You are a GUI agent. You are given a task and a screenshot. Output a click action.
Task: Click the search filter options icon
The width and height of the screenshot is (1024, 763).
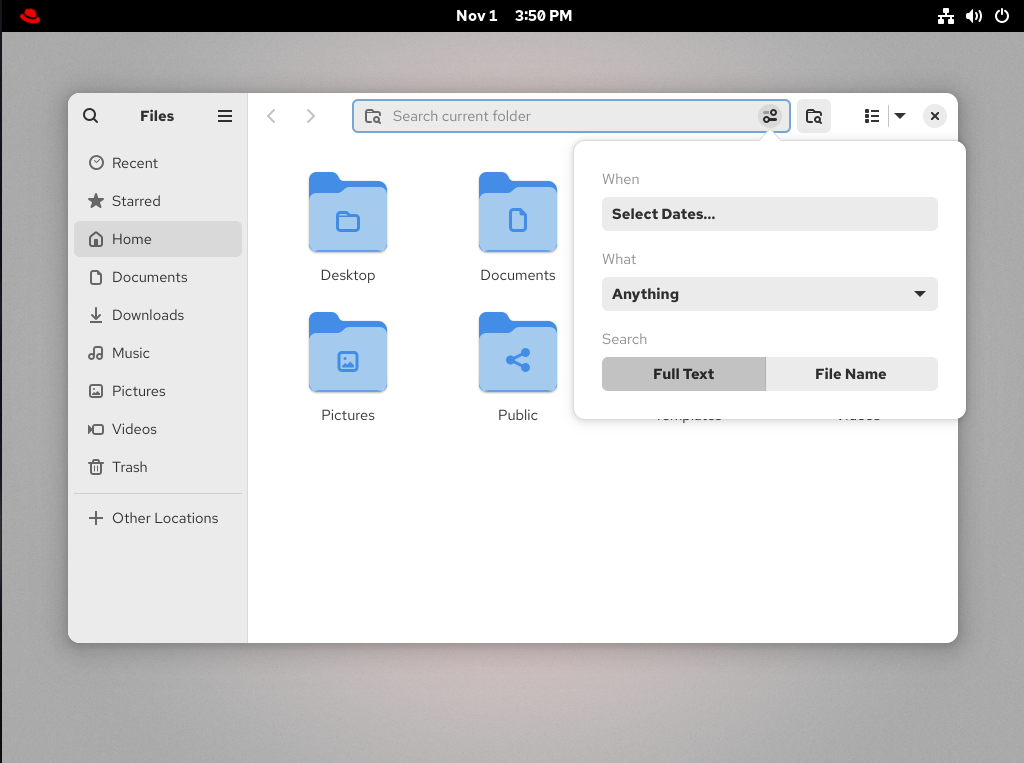point(769,116)
